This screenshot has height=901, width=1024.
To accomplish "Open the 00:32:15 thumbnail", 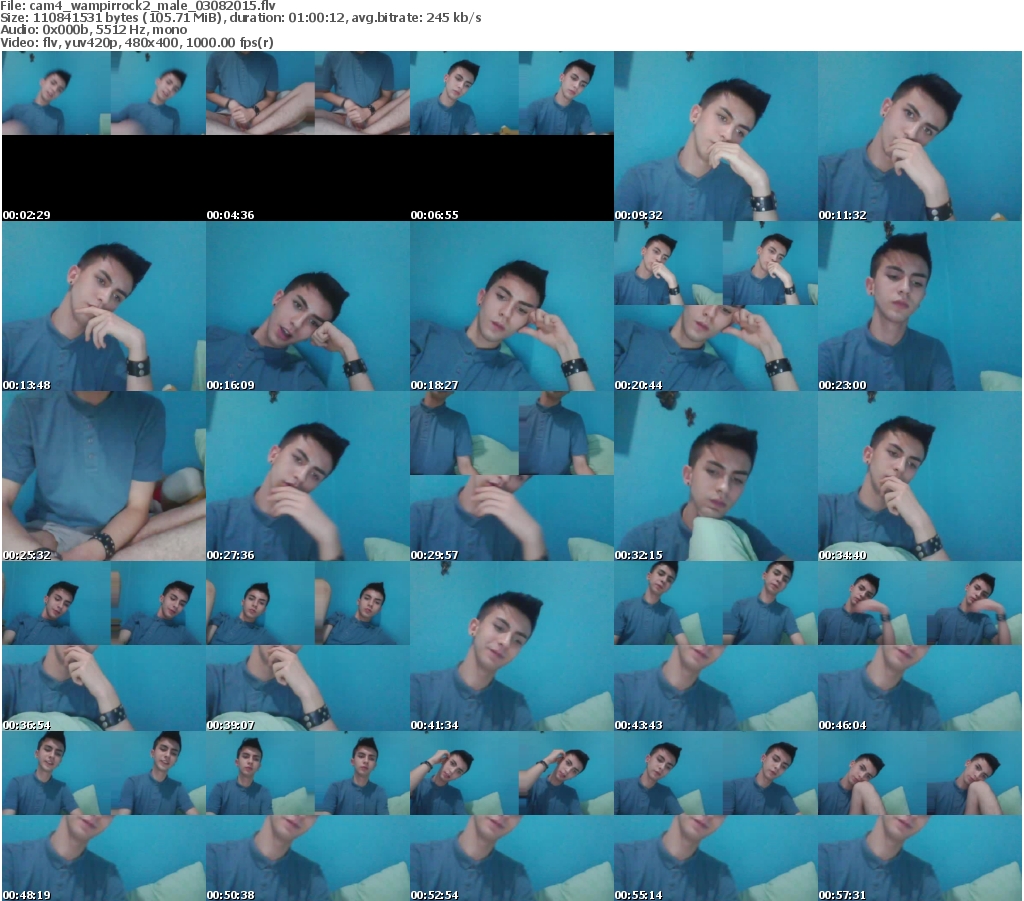I will pyautogui.click(x=716, y=476).
